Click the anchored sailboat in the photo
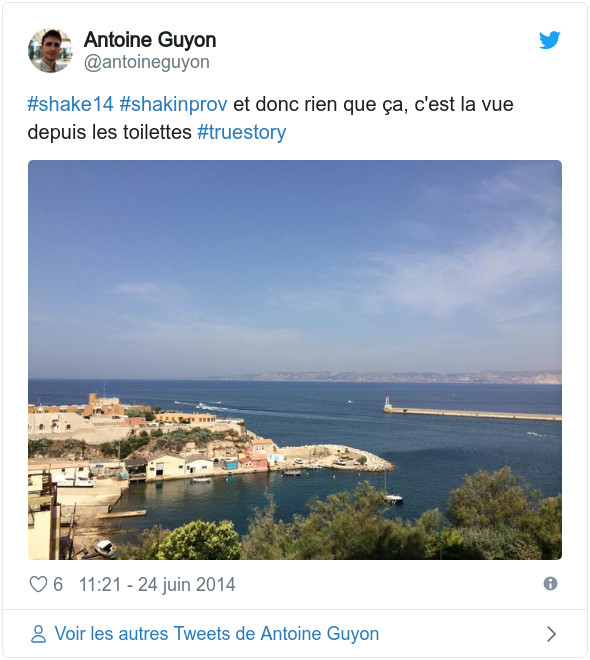This screenshot has width=590, height=660. pos(391,490)
